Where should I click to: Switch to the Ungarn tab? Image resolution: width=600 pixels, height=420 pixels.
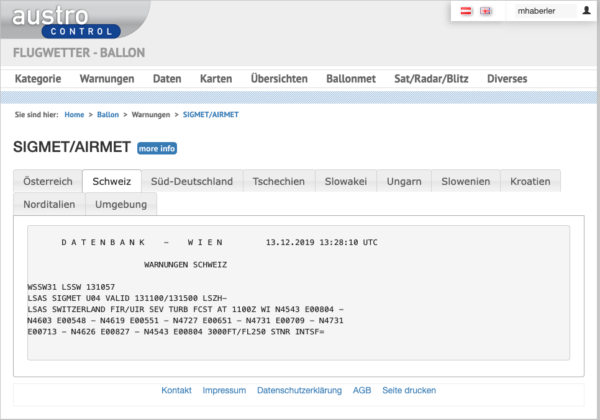click(404, 181)
